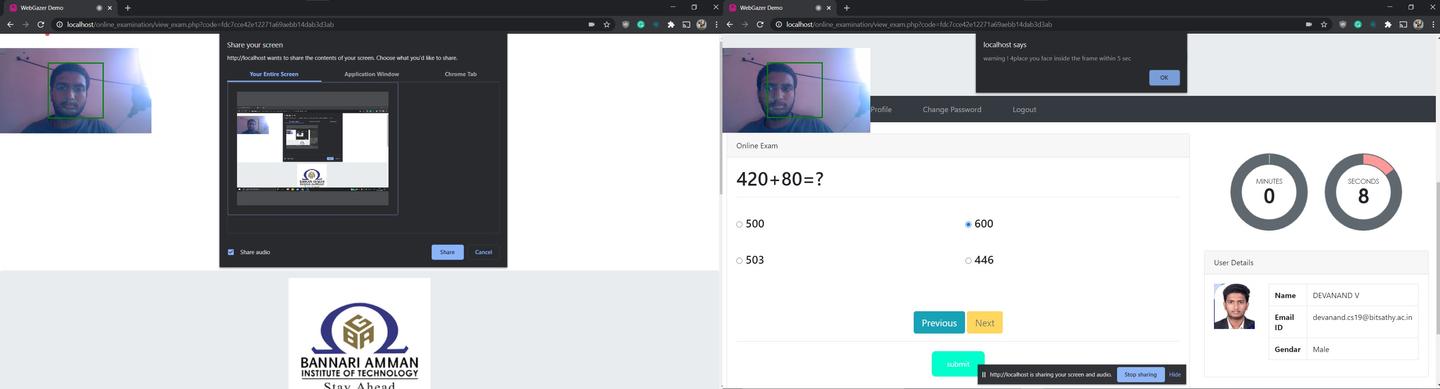
Task: Toggle the Share audio checkbox
Action: coord(231,252)
